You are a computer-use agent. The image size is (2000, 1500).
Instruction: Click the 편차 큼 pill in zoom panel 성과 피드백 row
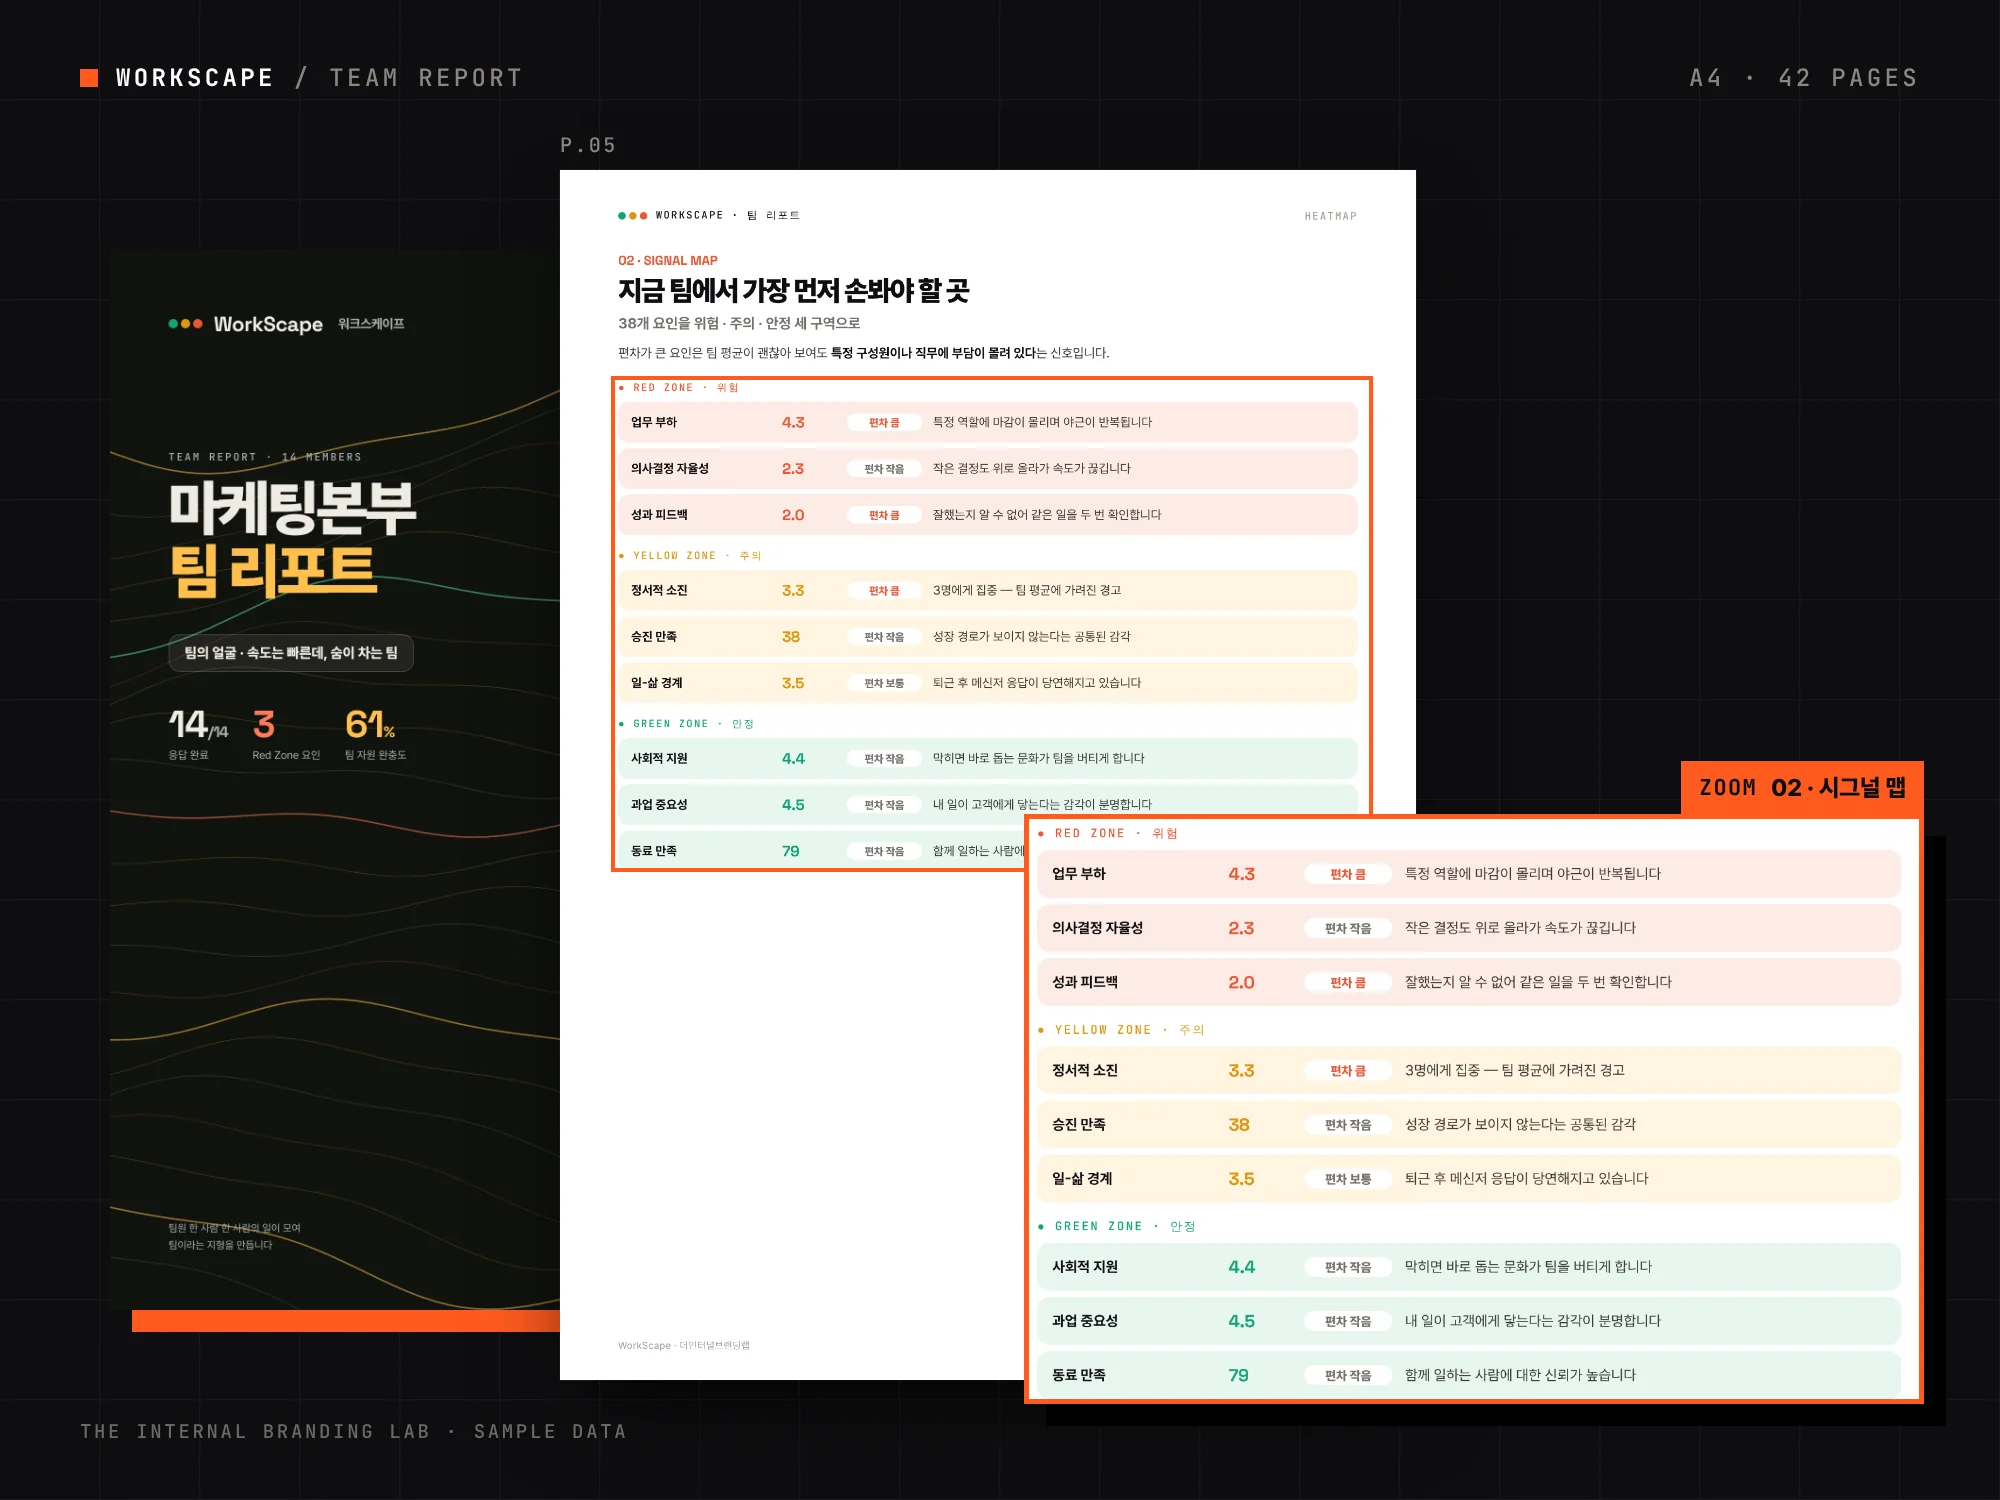1348,983
